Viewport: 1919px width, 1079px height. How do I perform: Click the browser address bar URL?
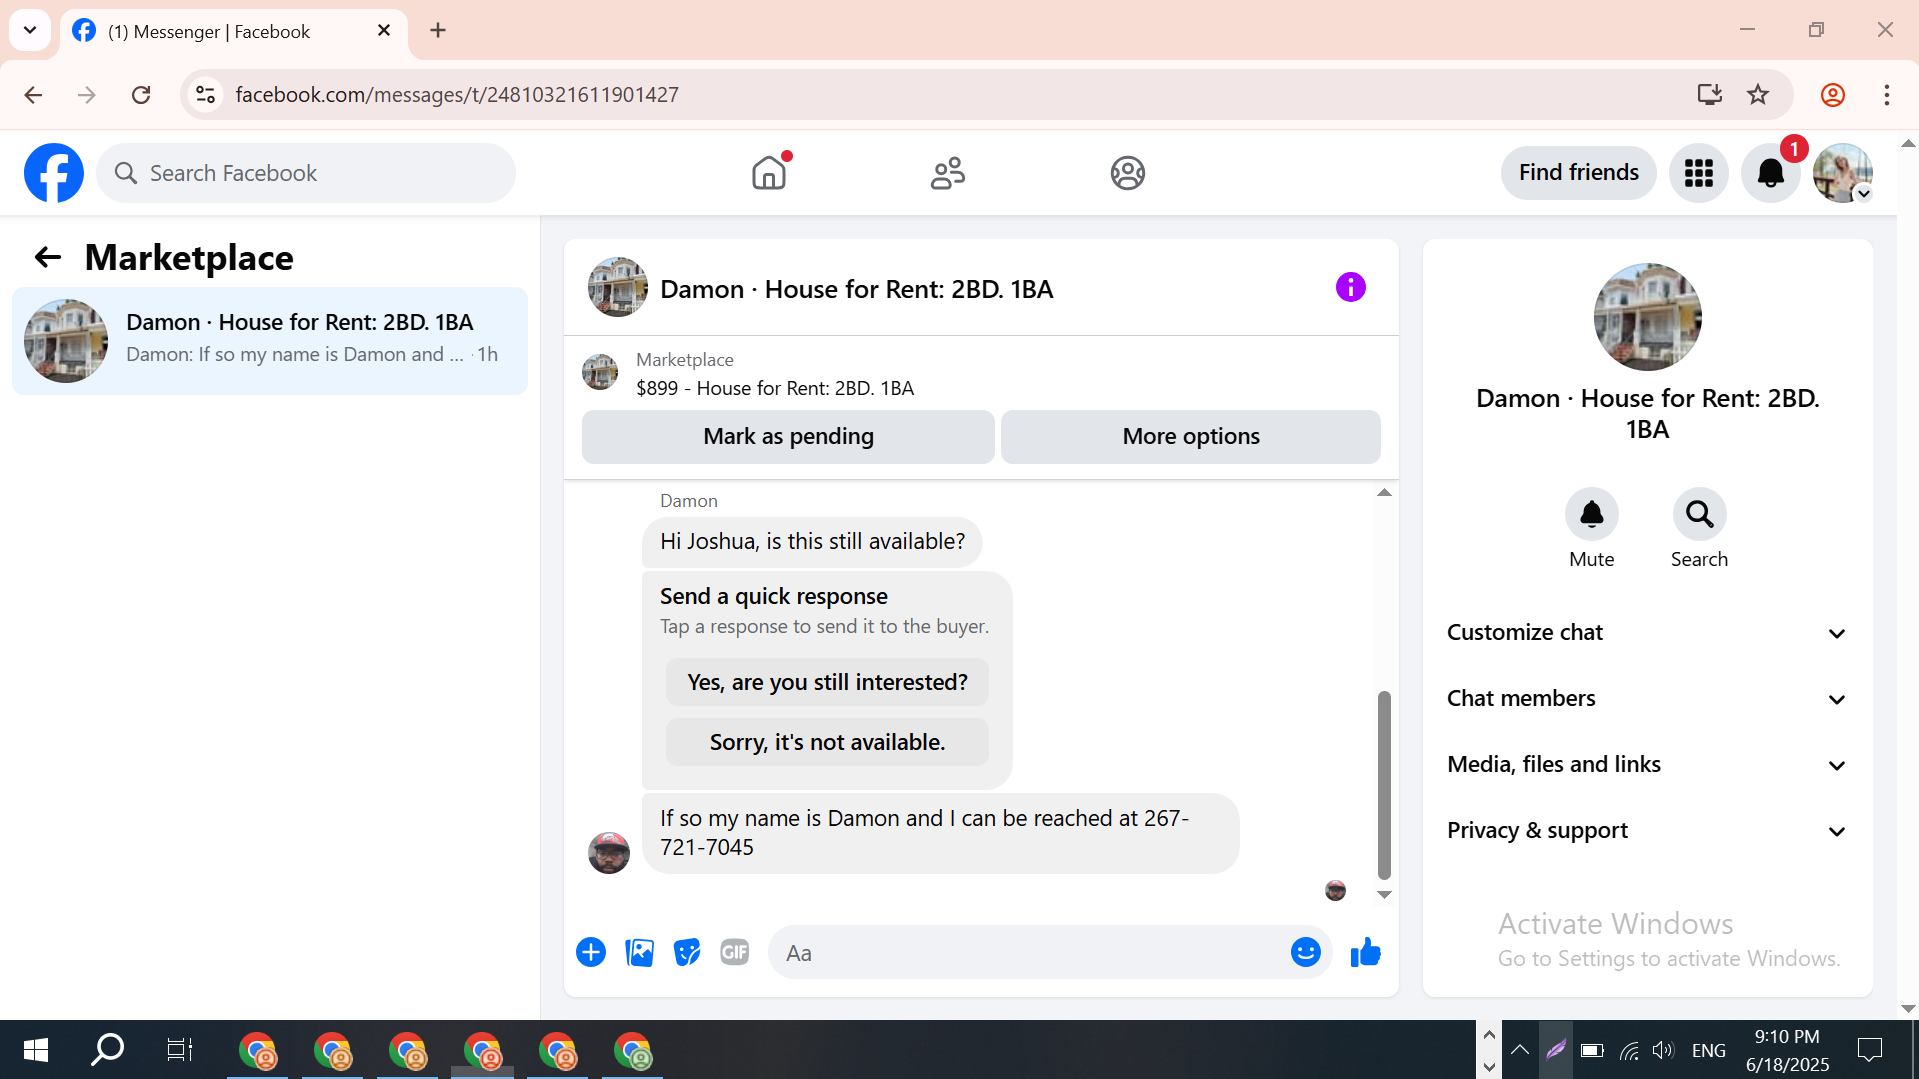click(457, 95)
